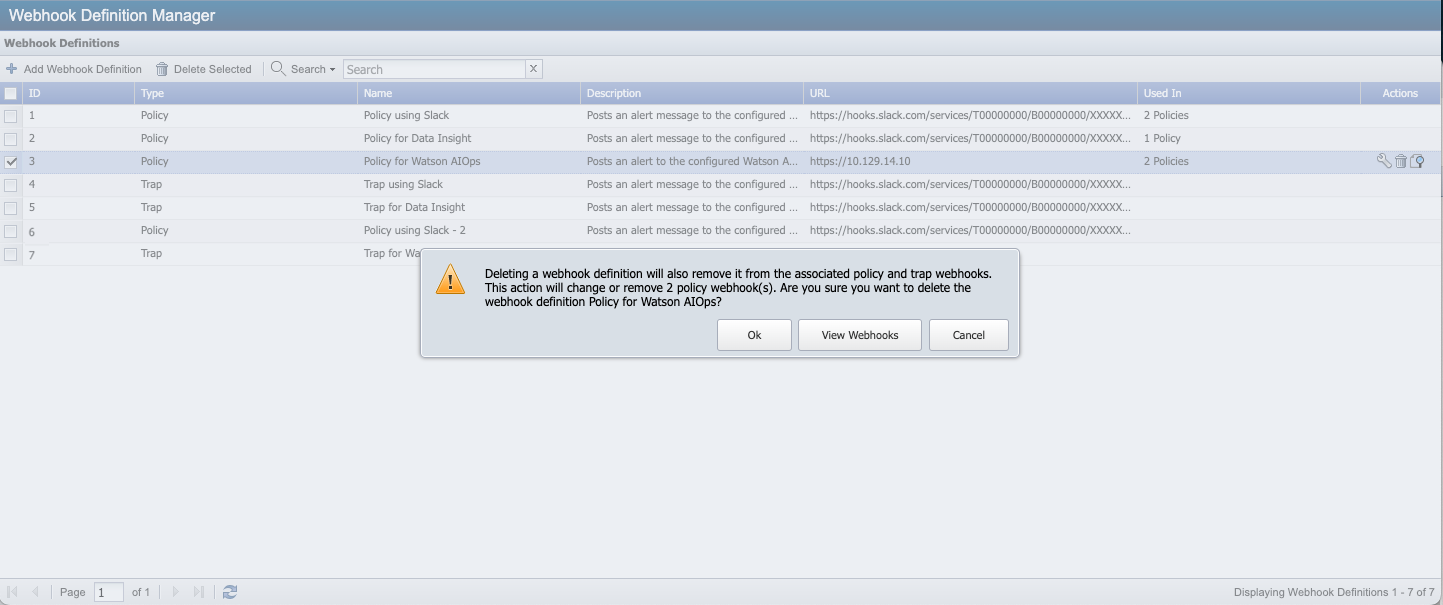The image size is (1443, 605).
Task: Click the Policy for Data Insight name cell
Action: click(418, 138)
